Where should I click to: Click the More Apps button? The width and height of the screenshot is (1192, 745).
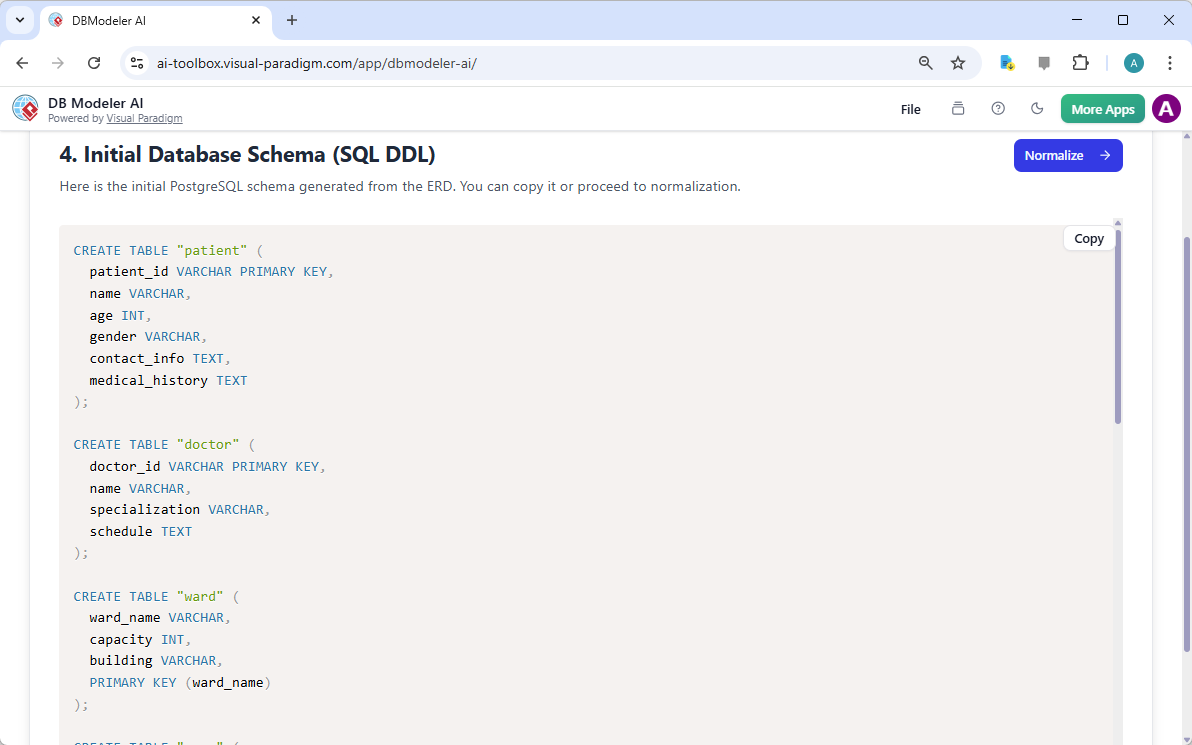(x=1102, y=108)
